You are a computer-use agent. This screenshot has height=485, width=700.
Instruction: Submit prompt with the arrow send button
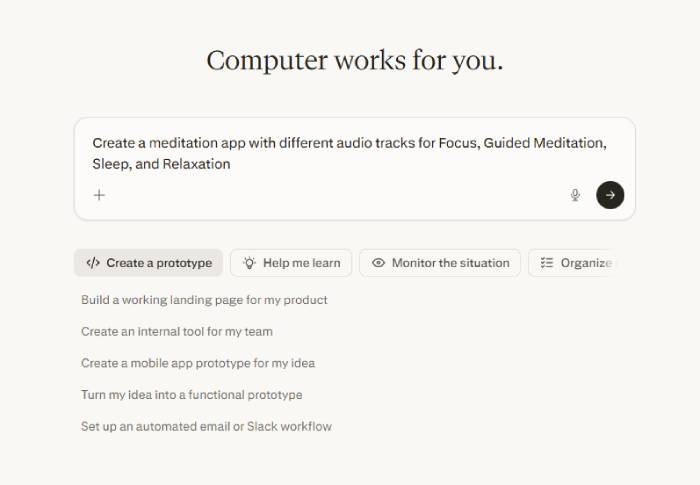tap(610, 195)
